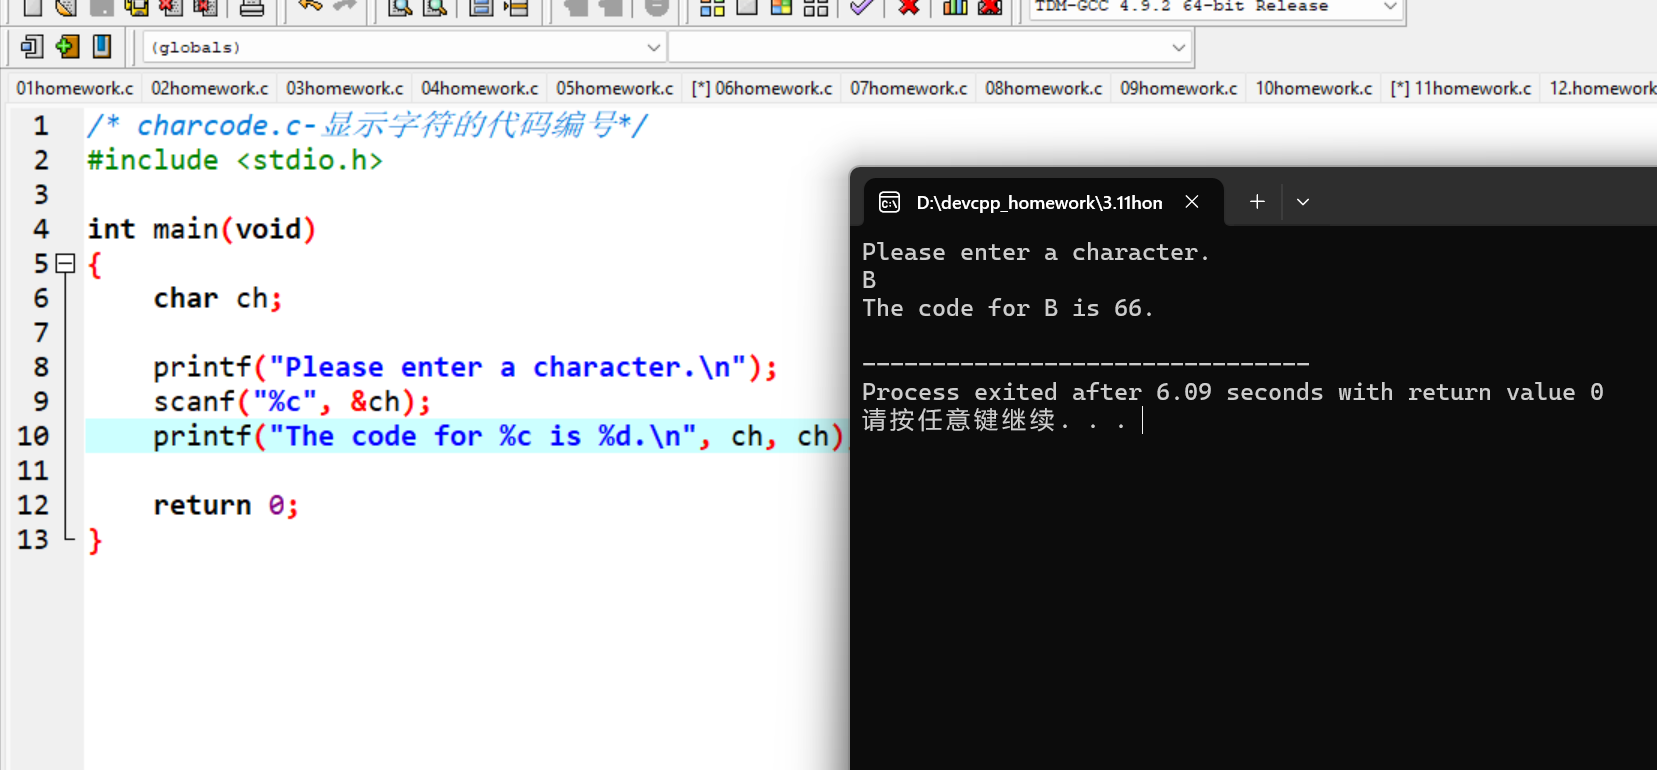Click the Close All files toolbar icon
1657x770 pixels.
[x=205, y=7]
